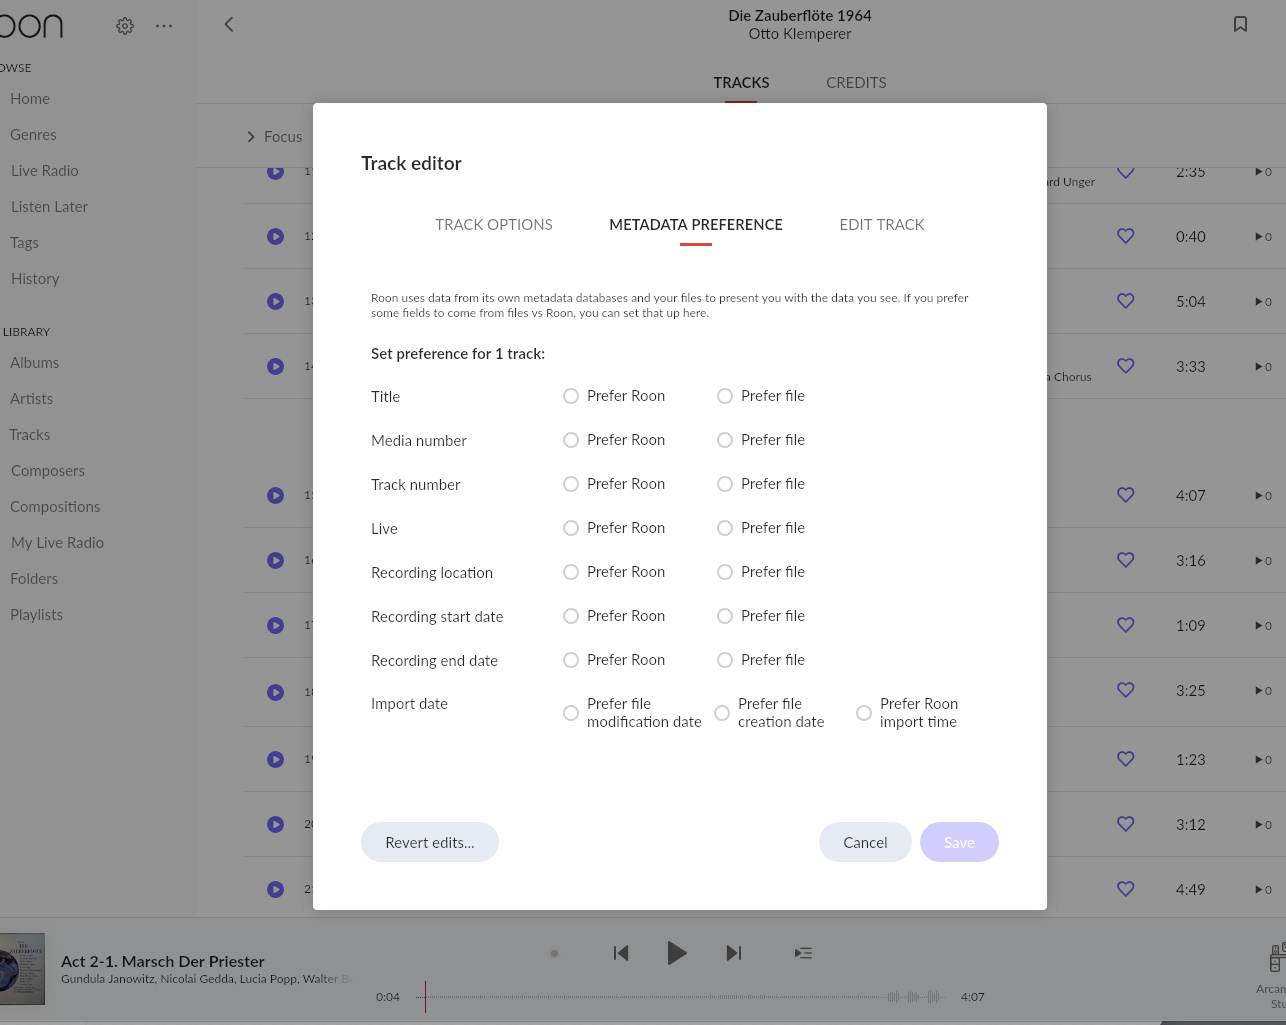Viewport: 1286px width, 1025px height.
Task: Open Playlists in the library
Action: (x=36, y=615)
